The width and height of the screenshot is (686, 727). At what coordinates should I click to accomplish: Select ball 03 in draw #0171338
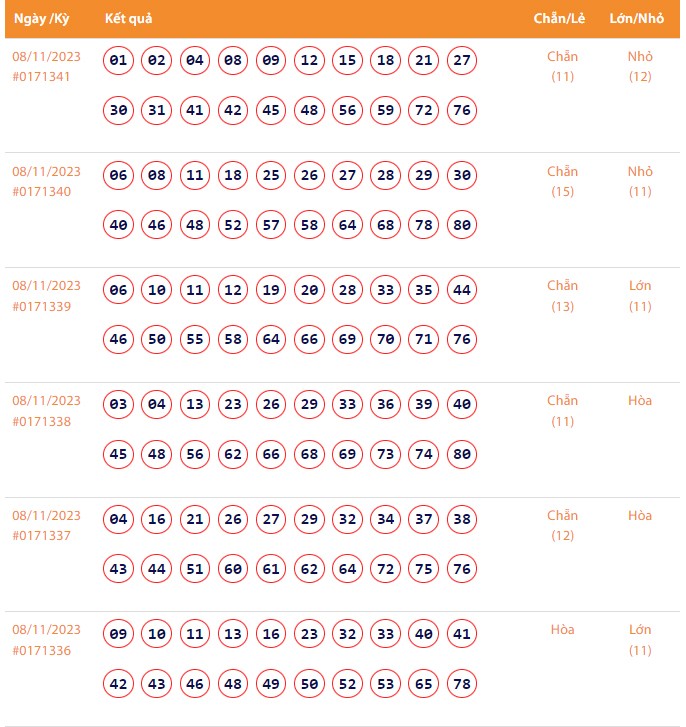pyautogui.click(x=119, y=405)
